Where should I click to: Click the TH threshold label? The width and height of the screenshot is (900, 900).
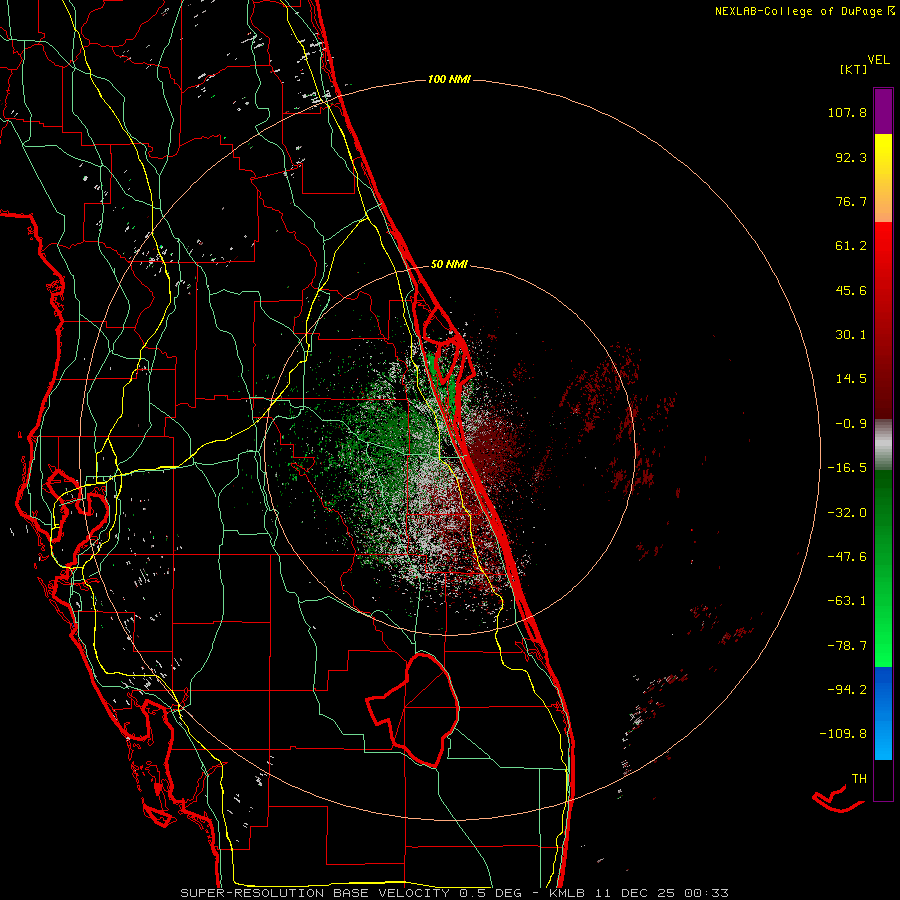(859, 779)
